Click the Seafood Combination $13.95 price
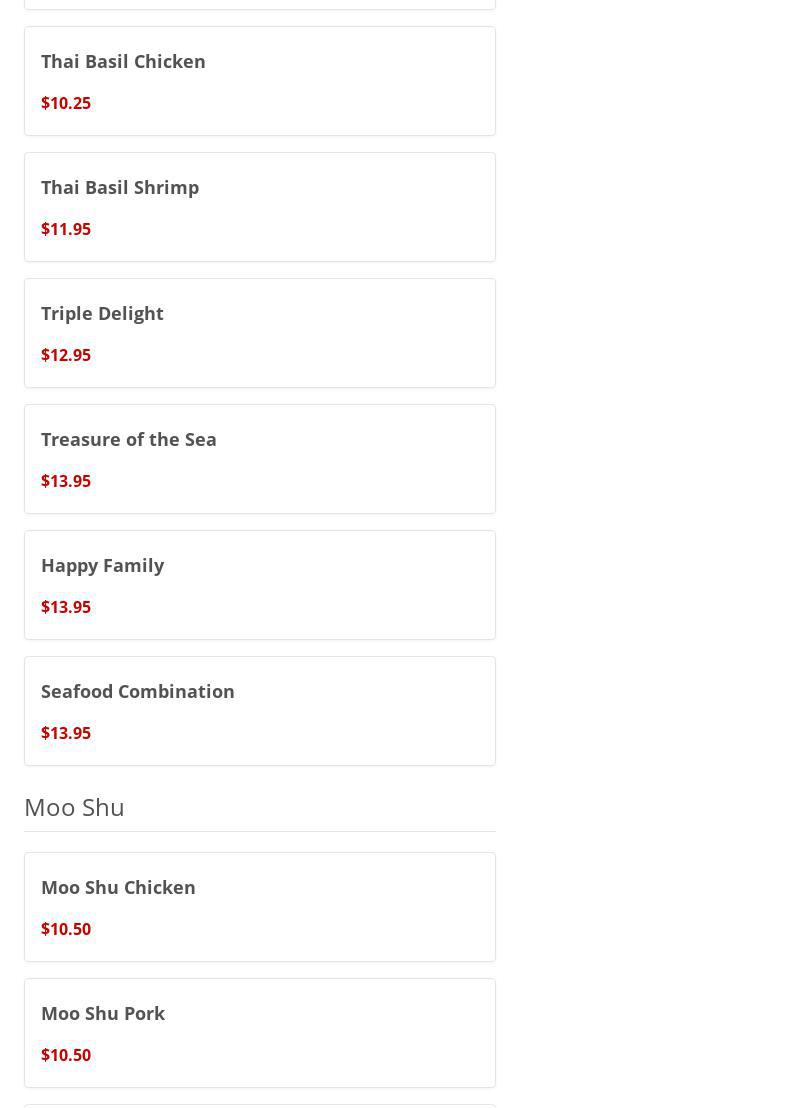Screen dimensions: 785x1108 66,733
